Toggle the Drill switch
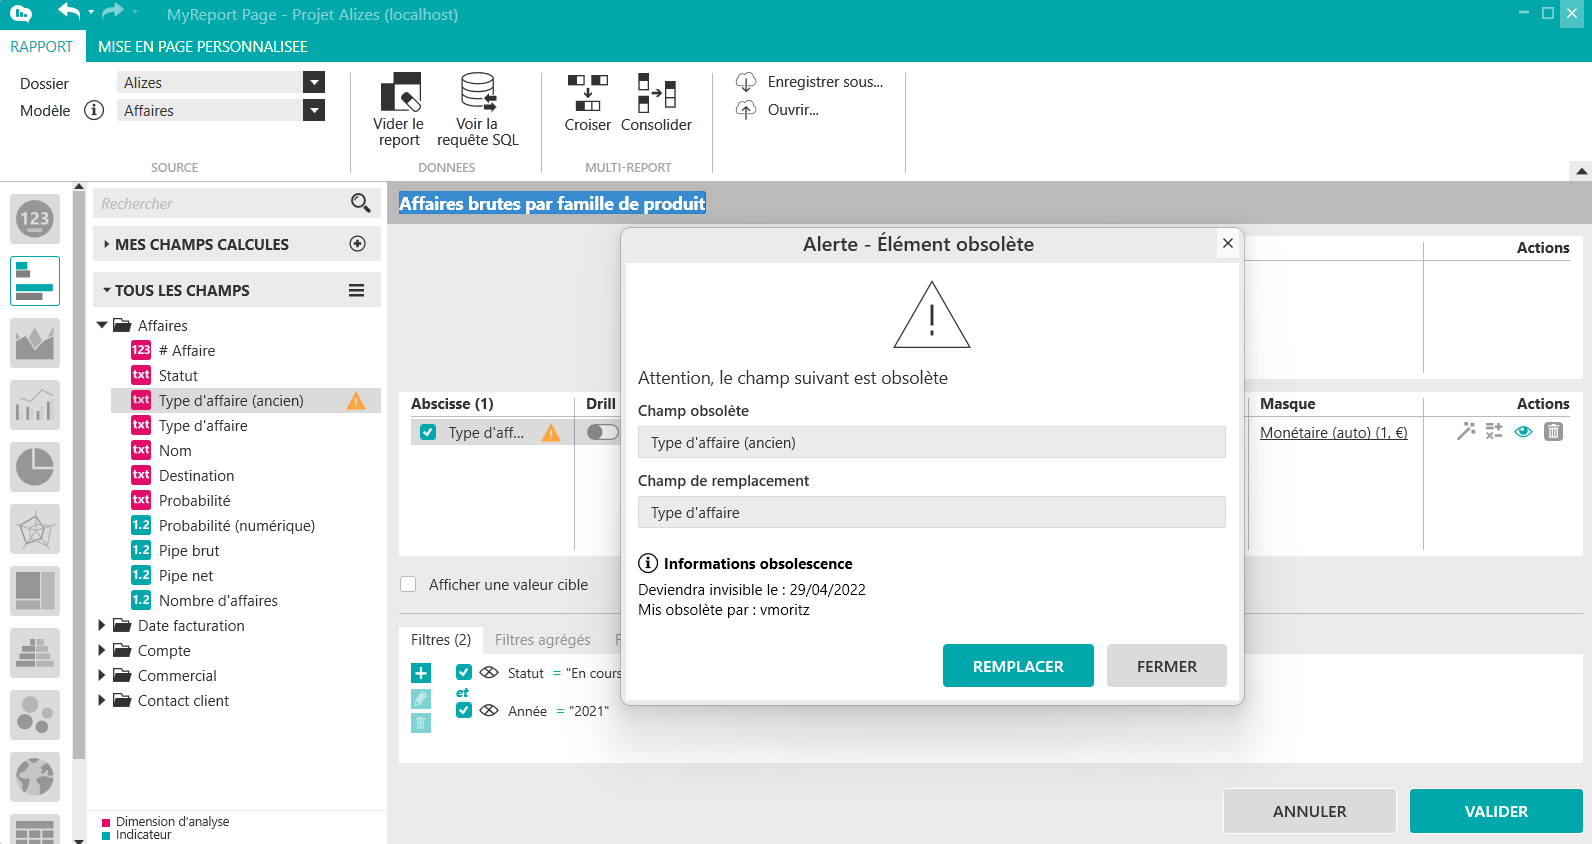 point(602,432)
